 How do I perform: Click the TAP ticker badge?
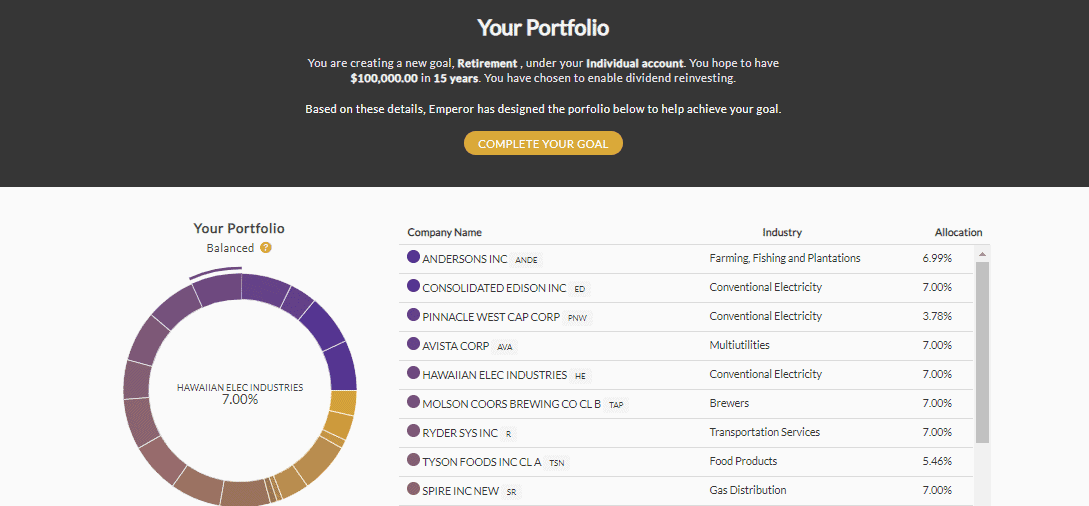[616, 405]
